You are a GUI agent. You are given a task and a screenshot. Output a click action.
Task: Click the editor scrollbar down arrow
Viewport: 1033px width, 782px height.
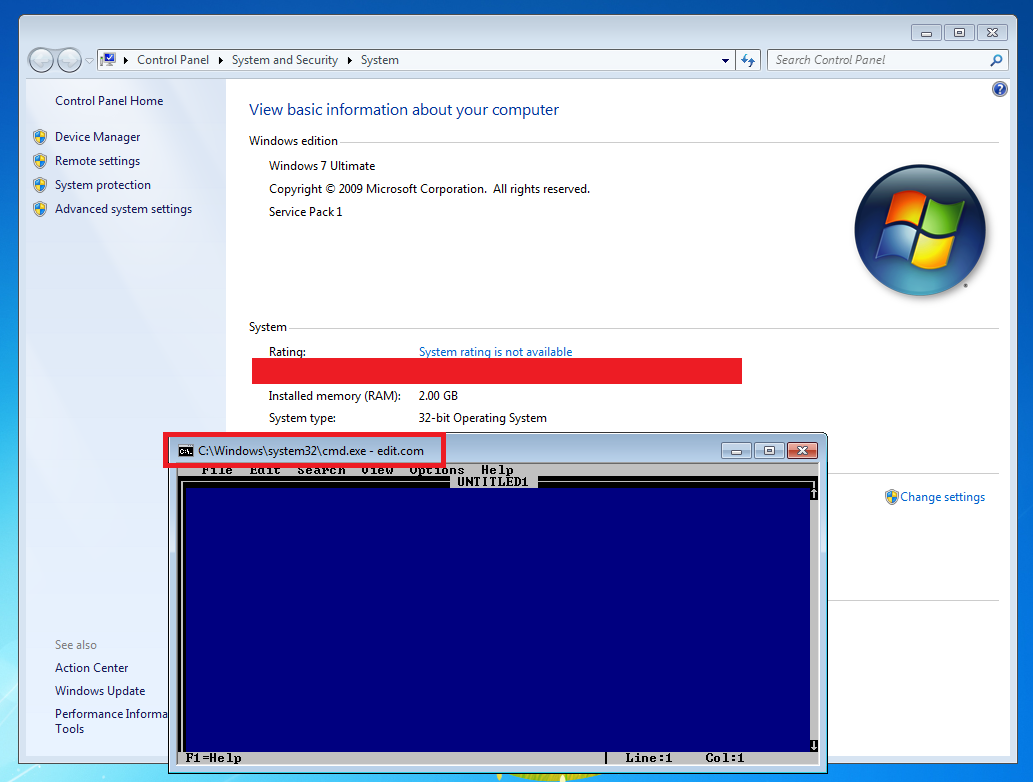tap(814, 745)
